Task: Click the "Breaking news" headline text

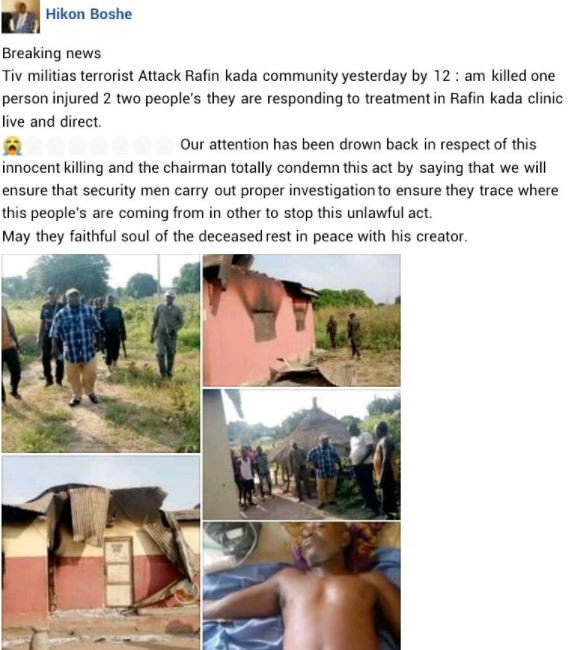Action: coord(52,53)
